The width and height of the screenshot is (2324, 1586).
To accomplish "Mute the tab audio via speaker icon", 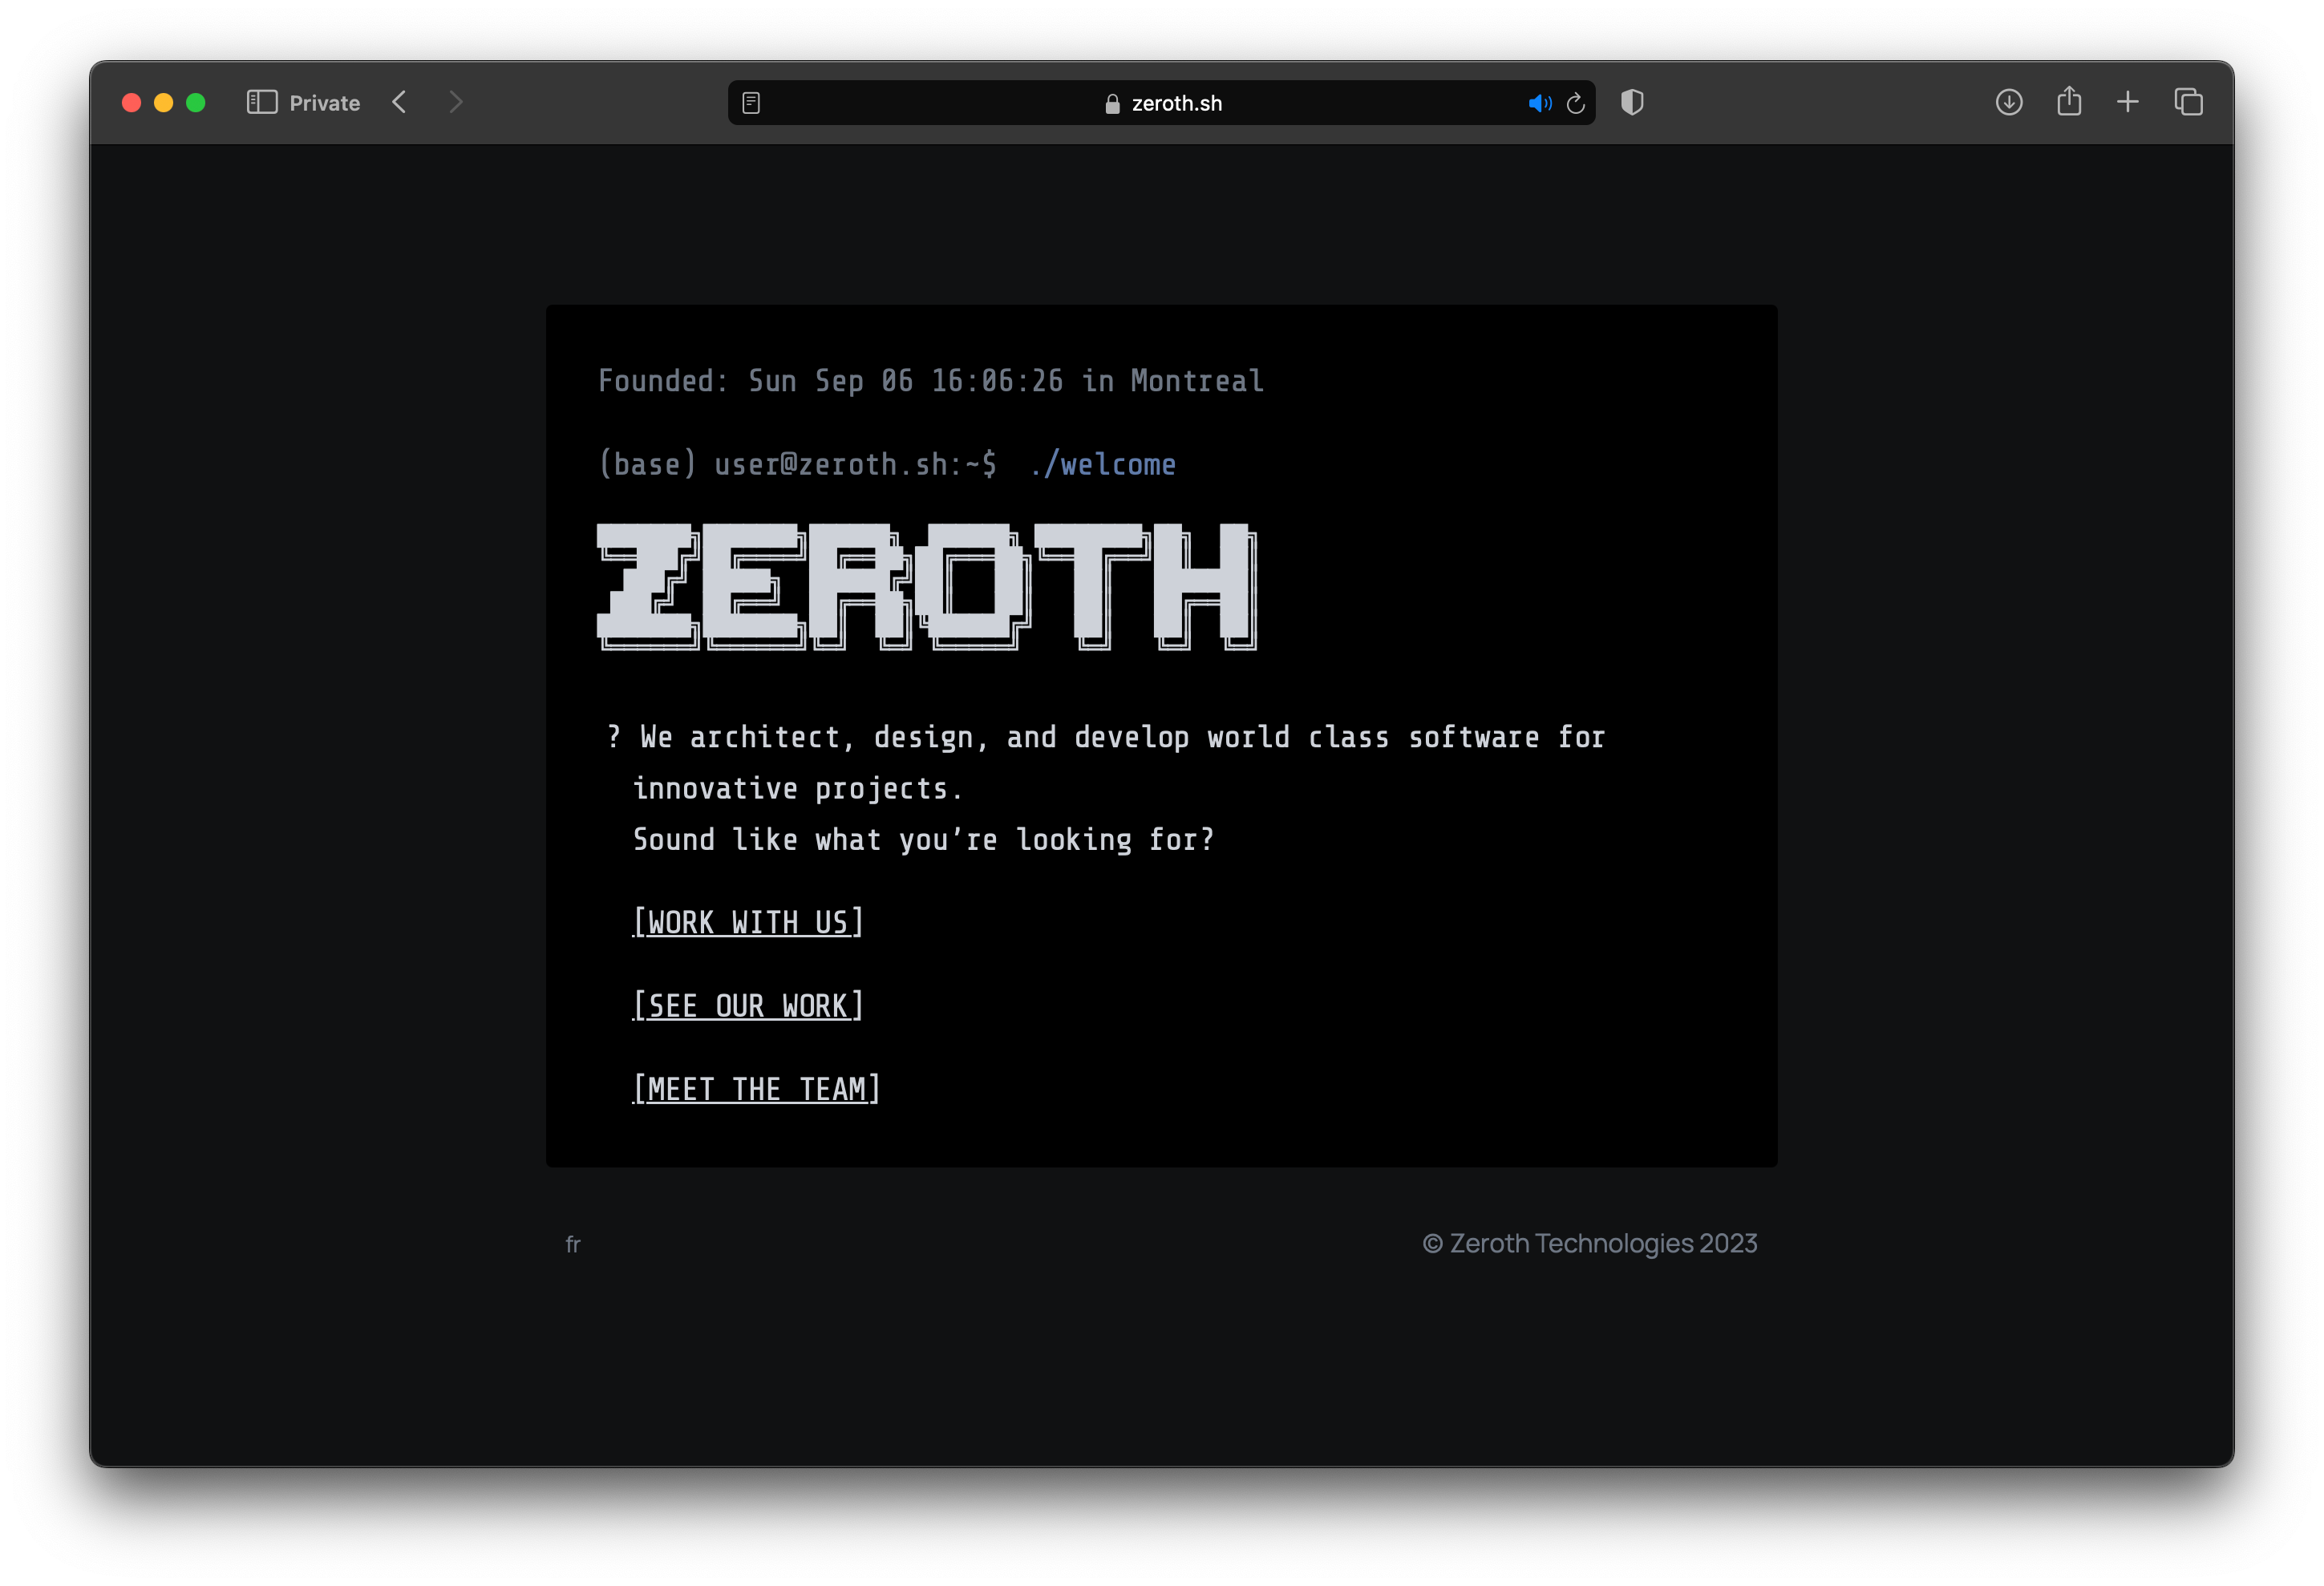I will 1539,102.
